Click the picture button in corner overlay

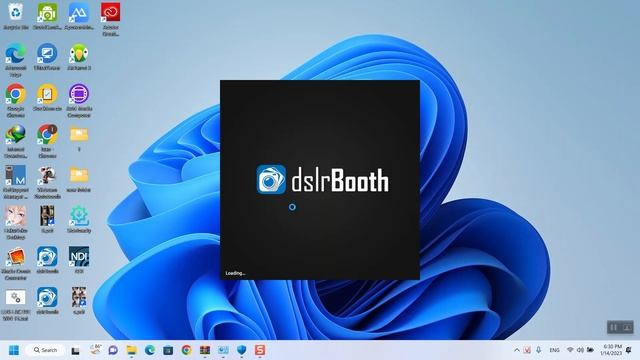coord(627,327)
